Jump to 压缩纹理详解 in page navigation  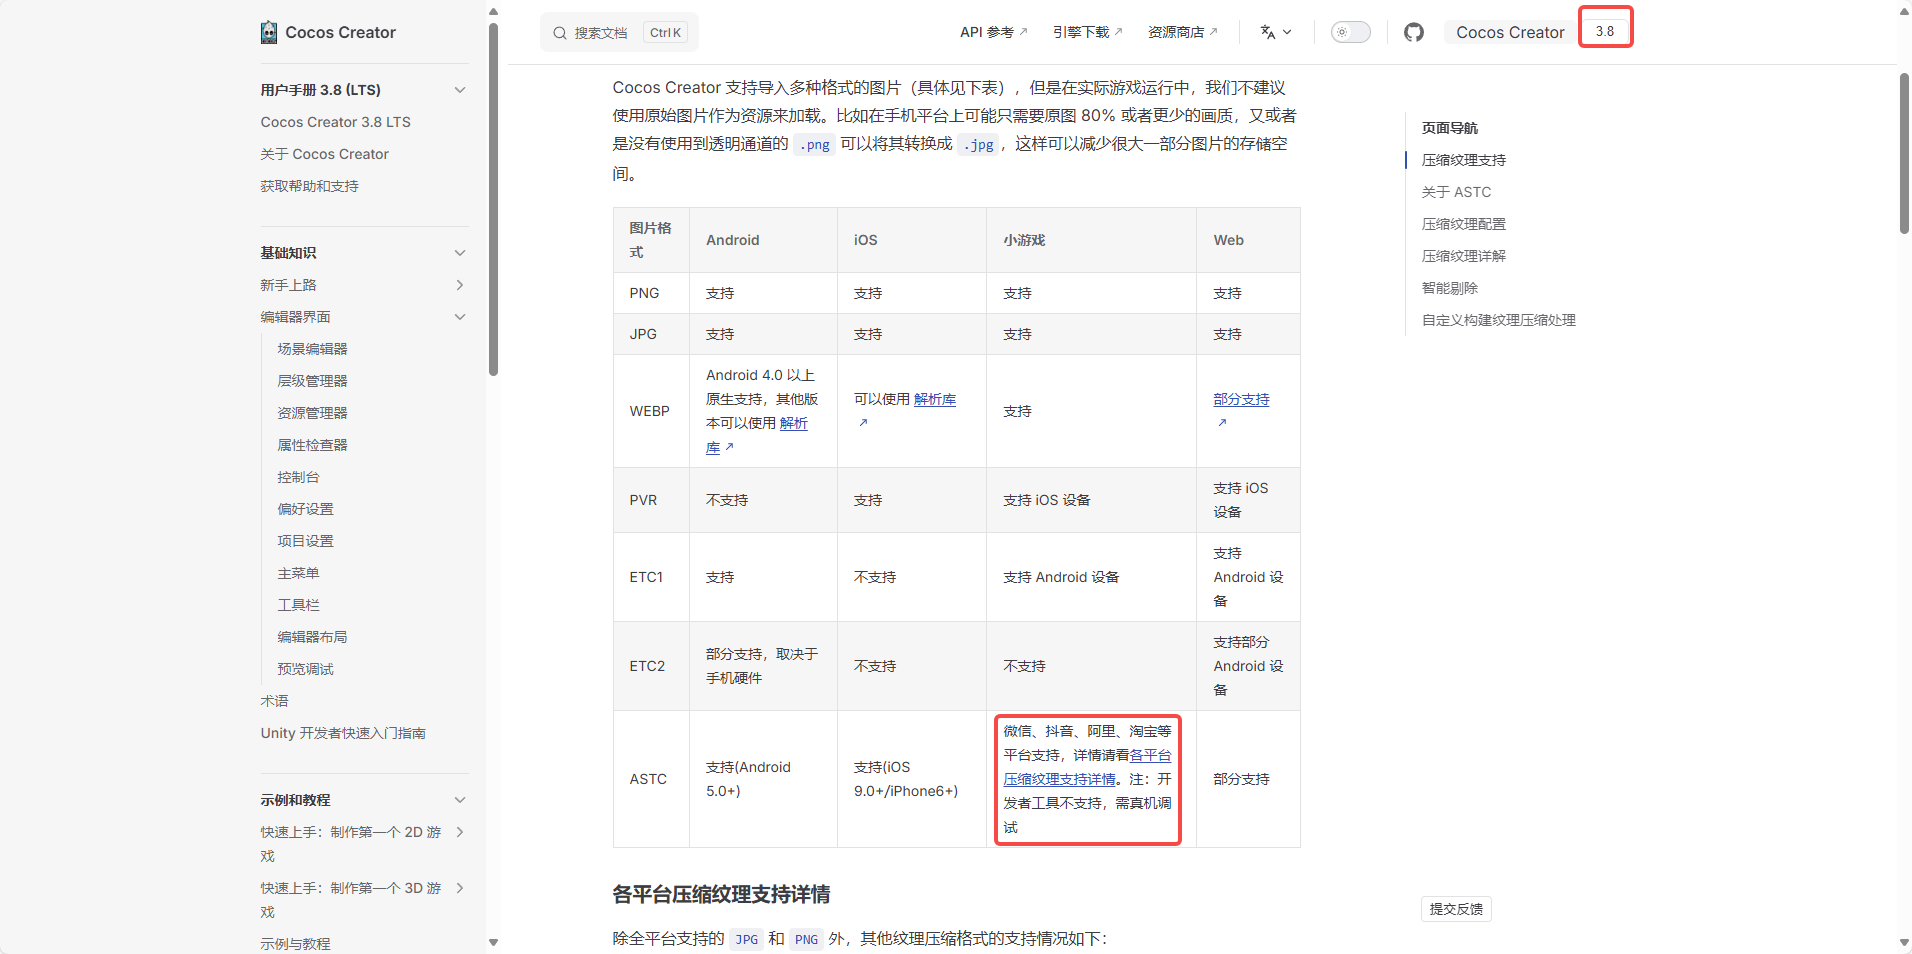pos(1464,256)
